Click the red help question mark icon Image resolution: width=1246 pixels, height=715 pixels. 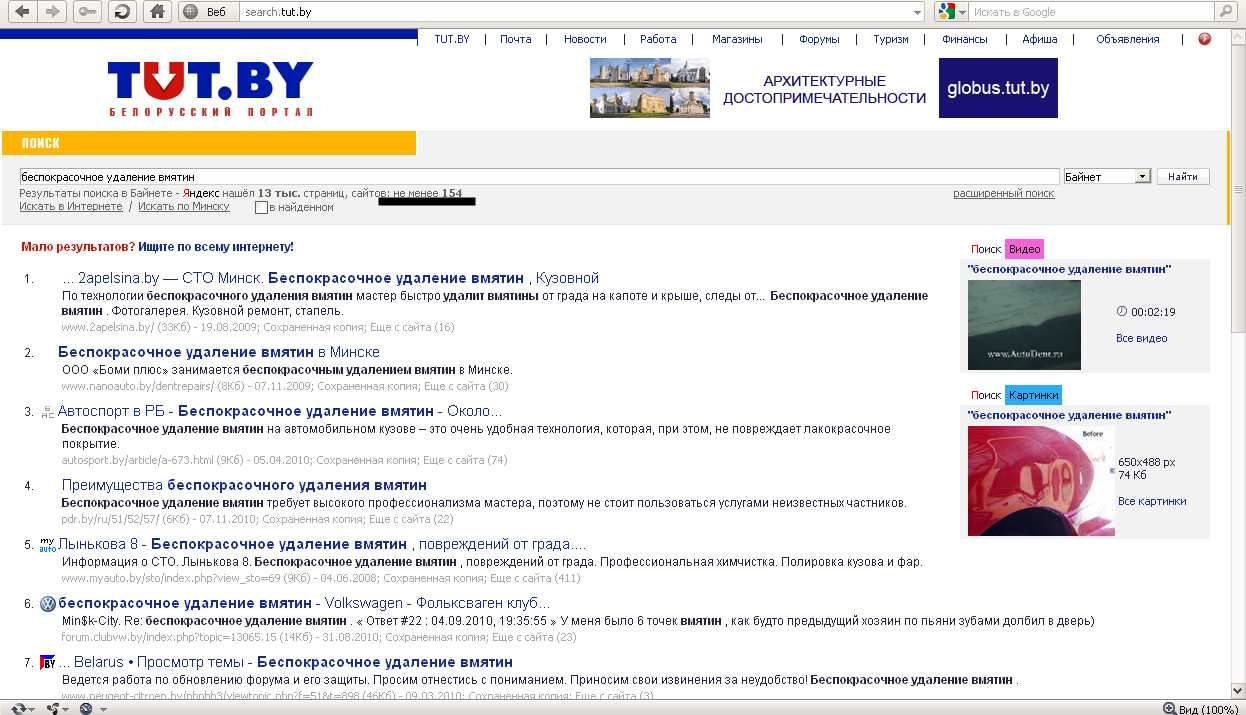point(1204,39)
